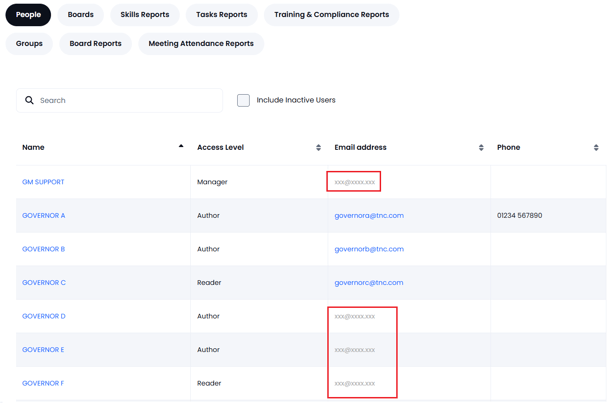Screen dimensions: 610x403
Task: Open GOVERNOR F profile link
Action: [43, 383]
